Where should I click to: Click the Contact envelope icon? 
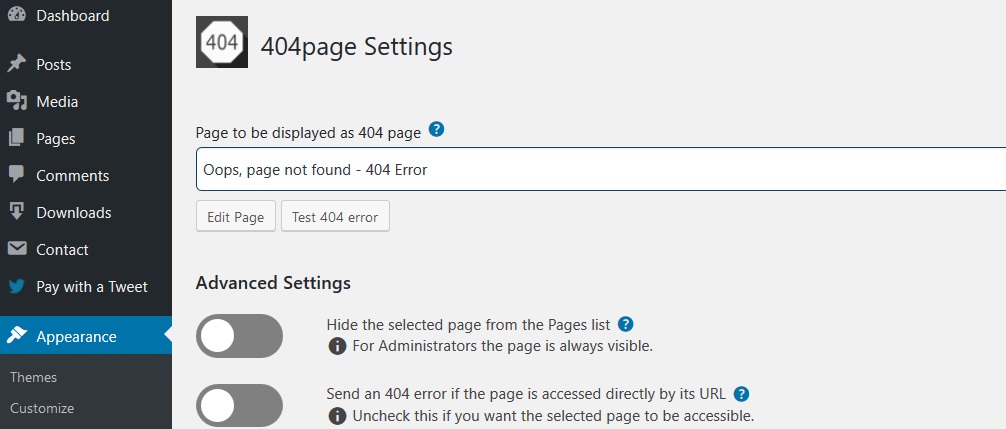pos(17,248)
